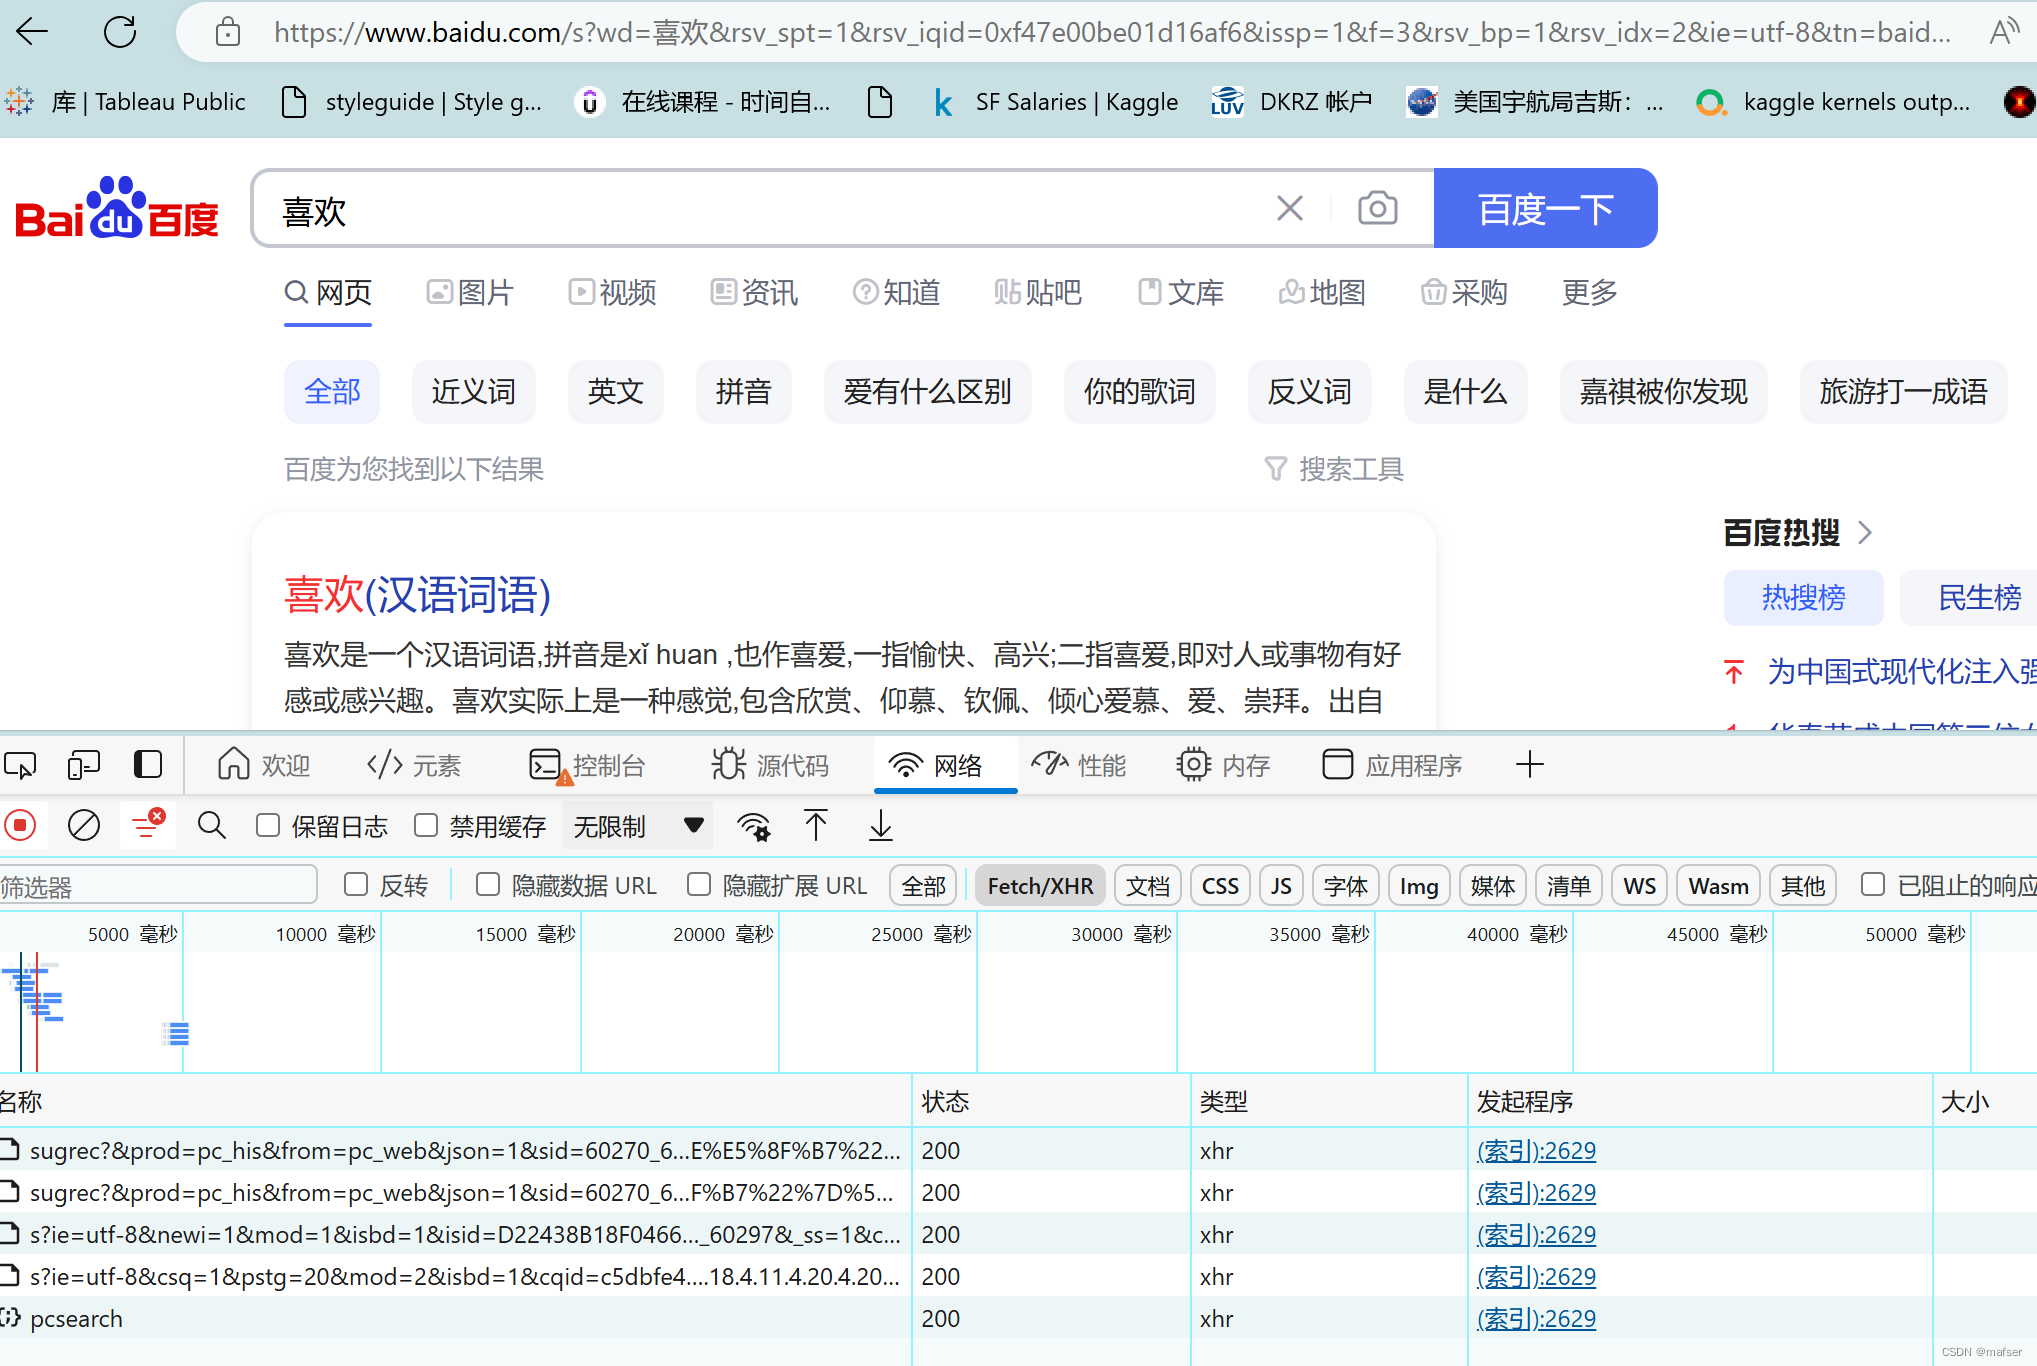Open initiator link for pcsearch request
Screen dimensions: 2037x1366
tap(1536, 1318)
